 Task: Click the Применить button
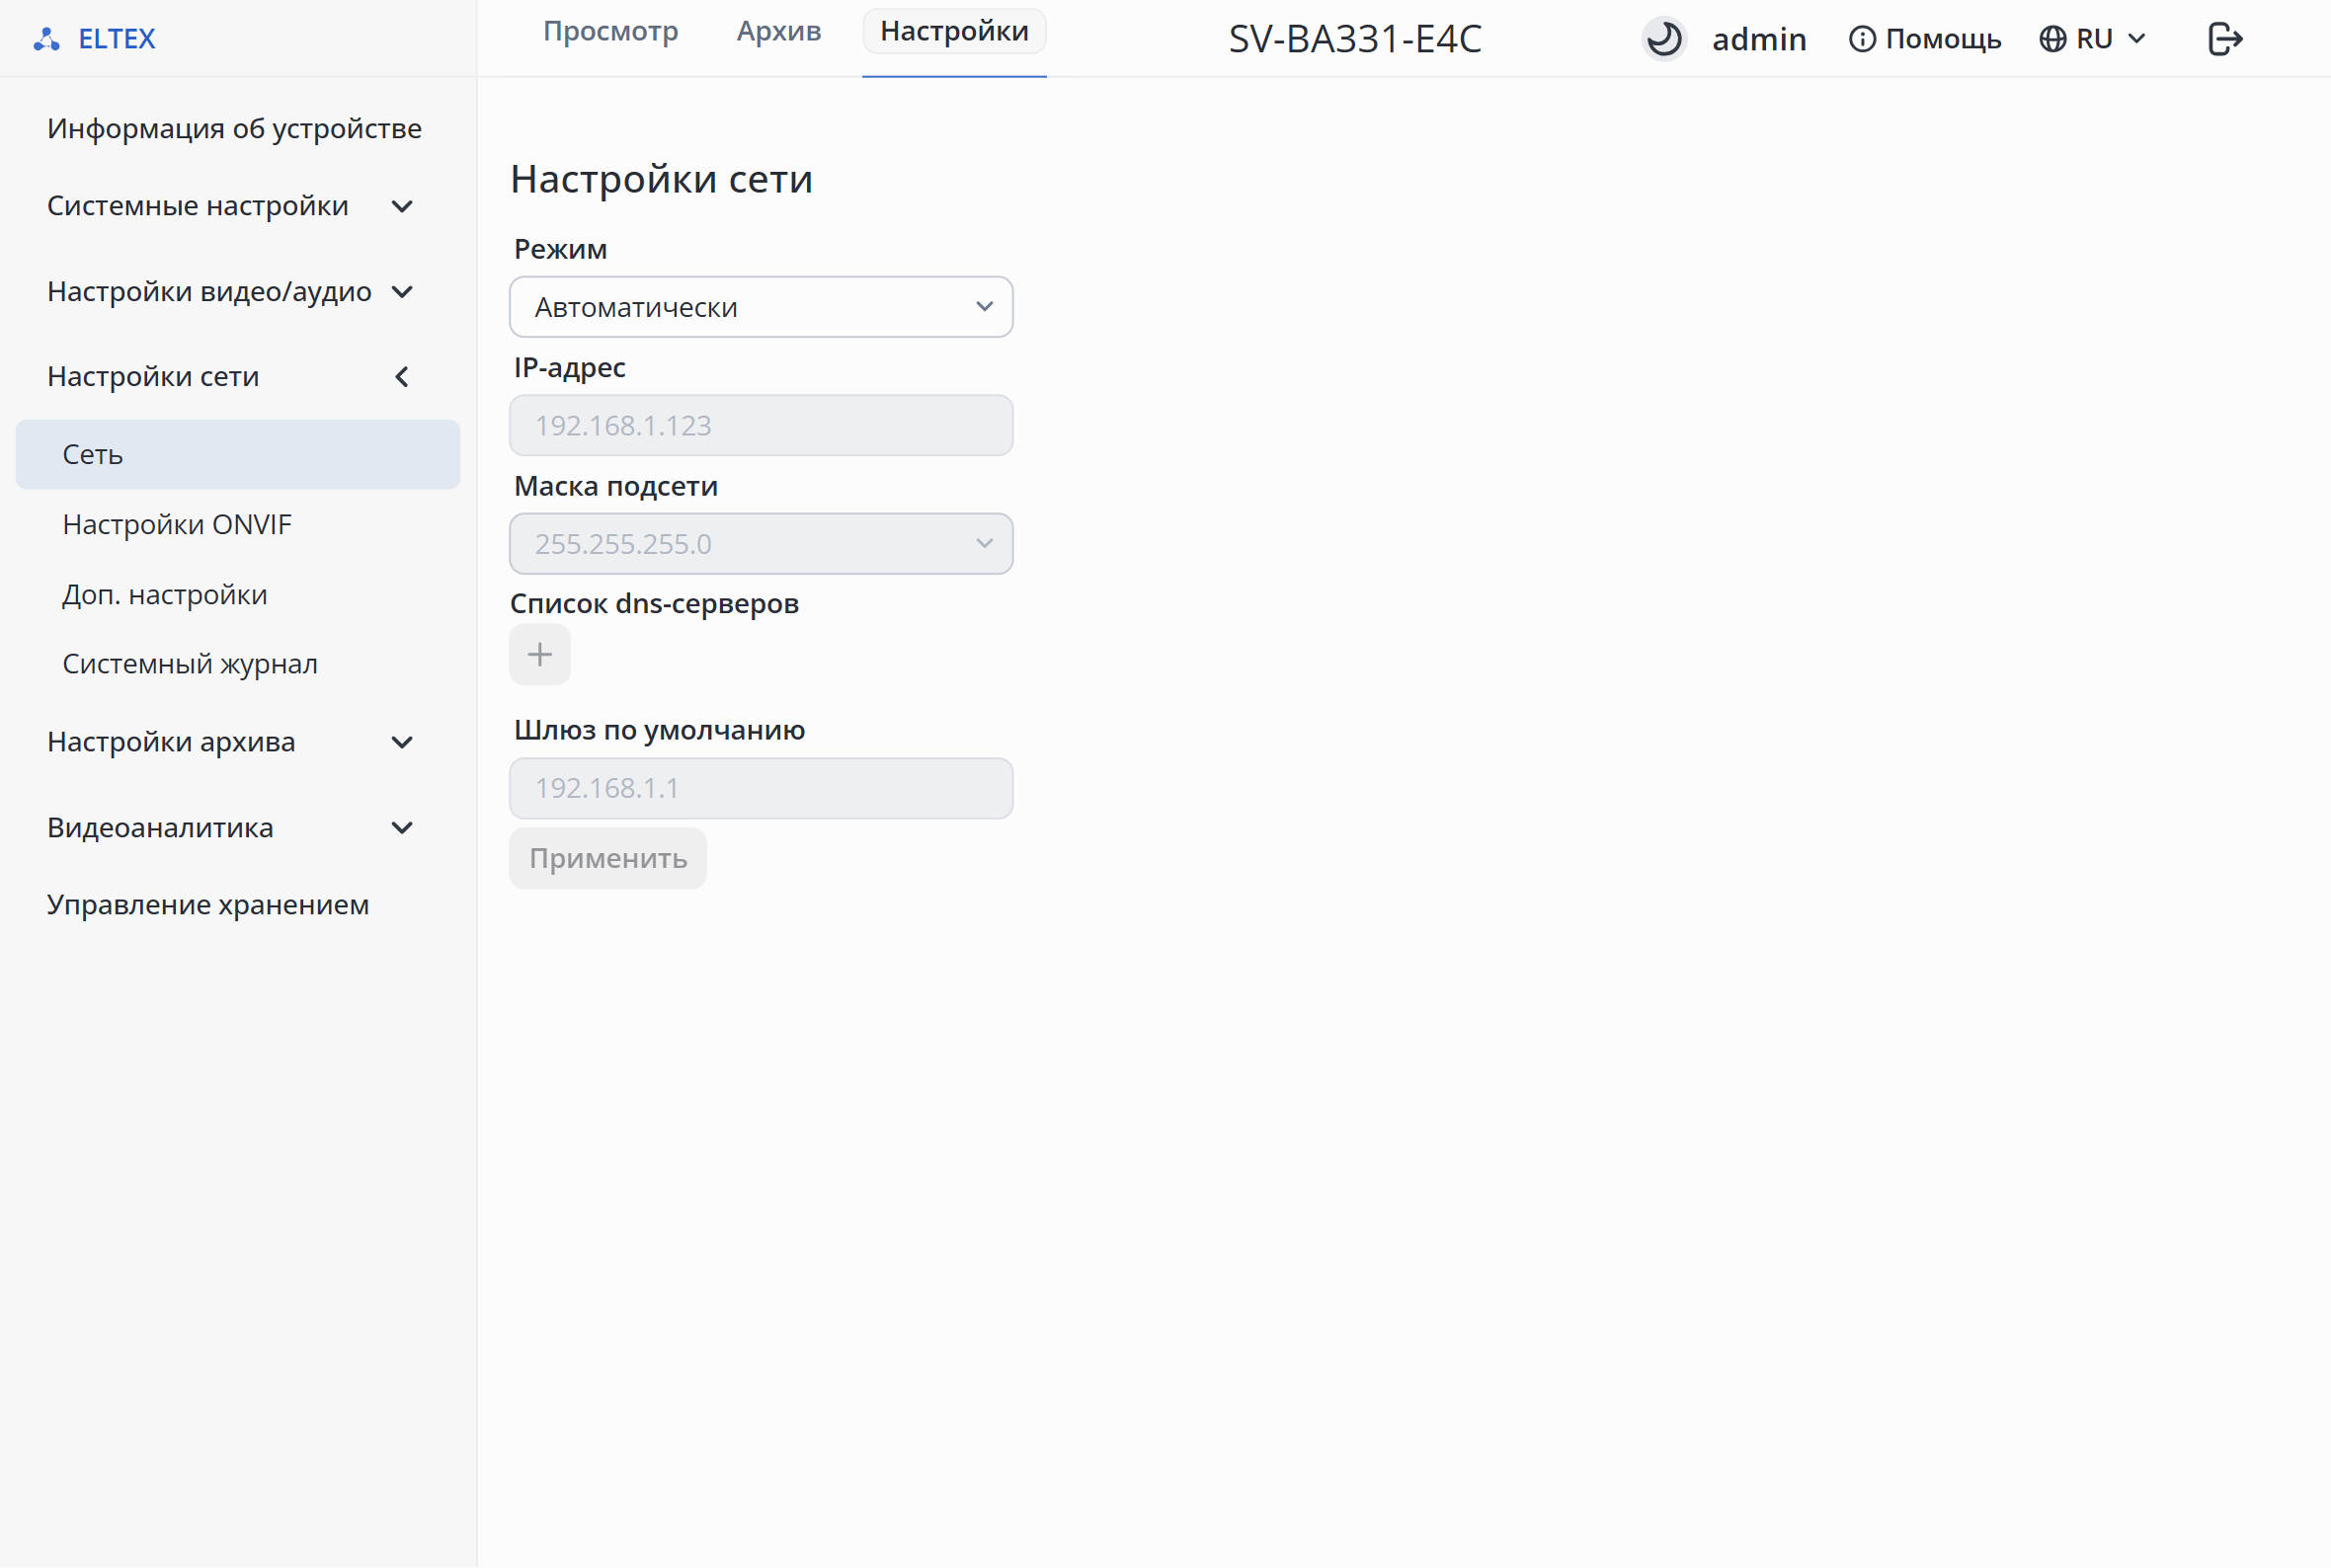608,858
